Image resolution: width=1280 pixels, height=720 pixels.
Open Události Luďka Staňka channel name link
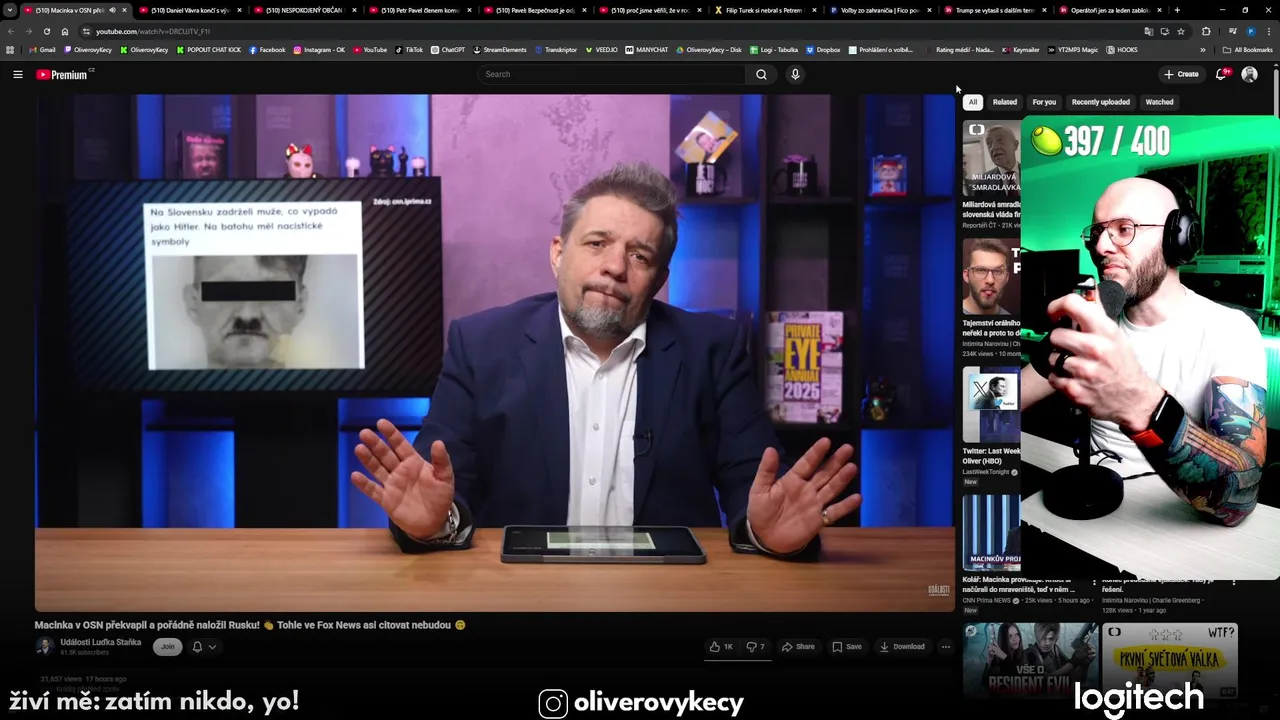101,642
